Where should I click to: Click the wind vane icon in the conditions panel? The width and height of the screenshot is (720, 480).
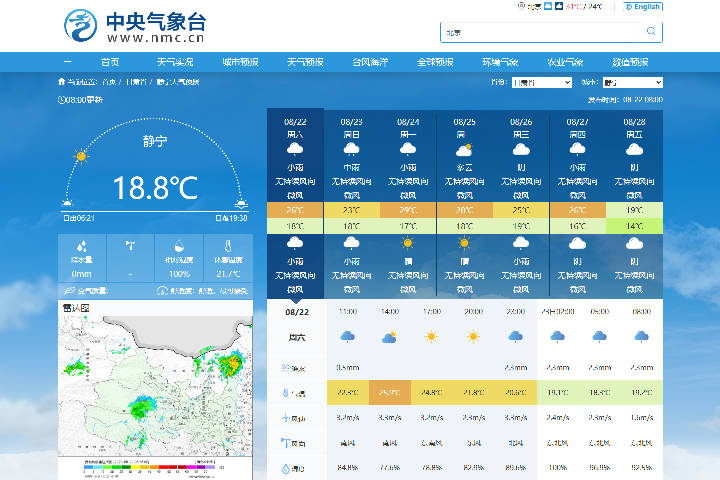[x=130, y=246]
